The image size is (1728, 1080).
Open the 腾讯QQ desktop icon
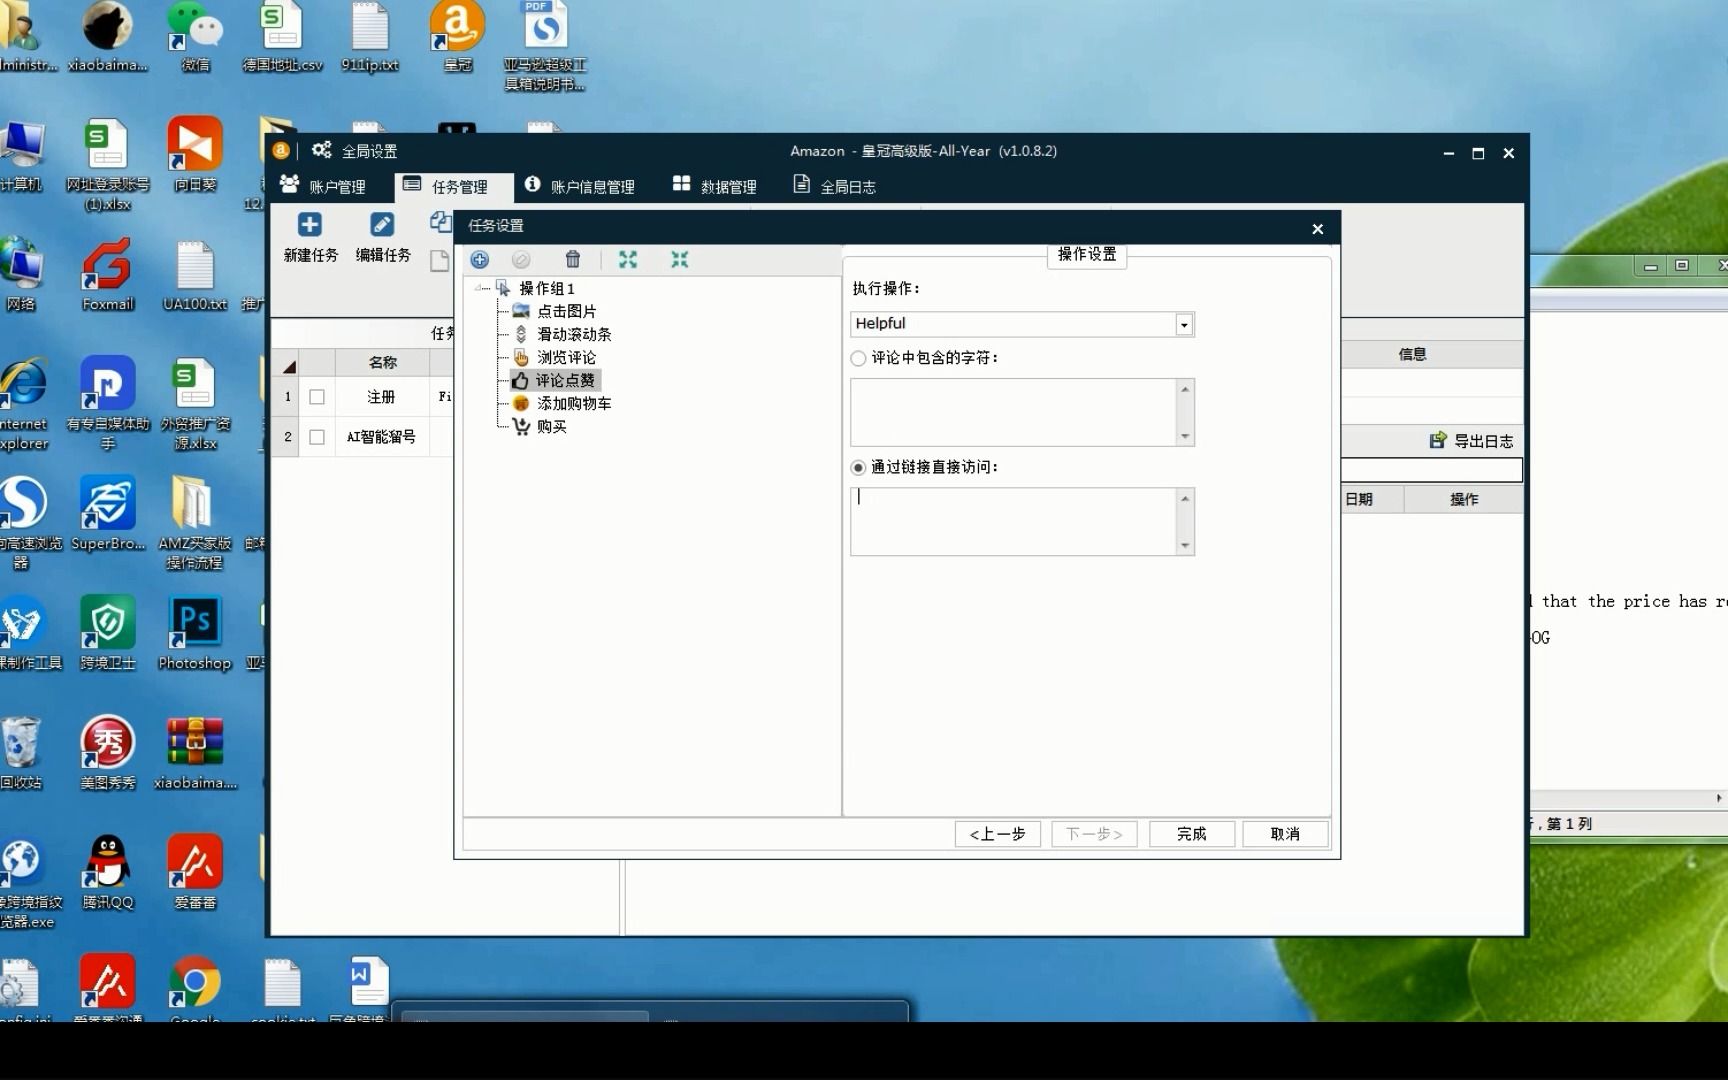coord(107,872)
